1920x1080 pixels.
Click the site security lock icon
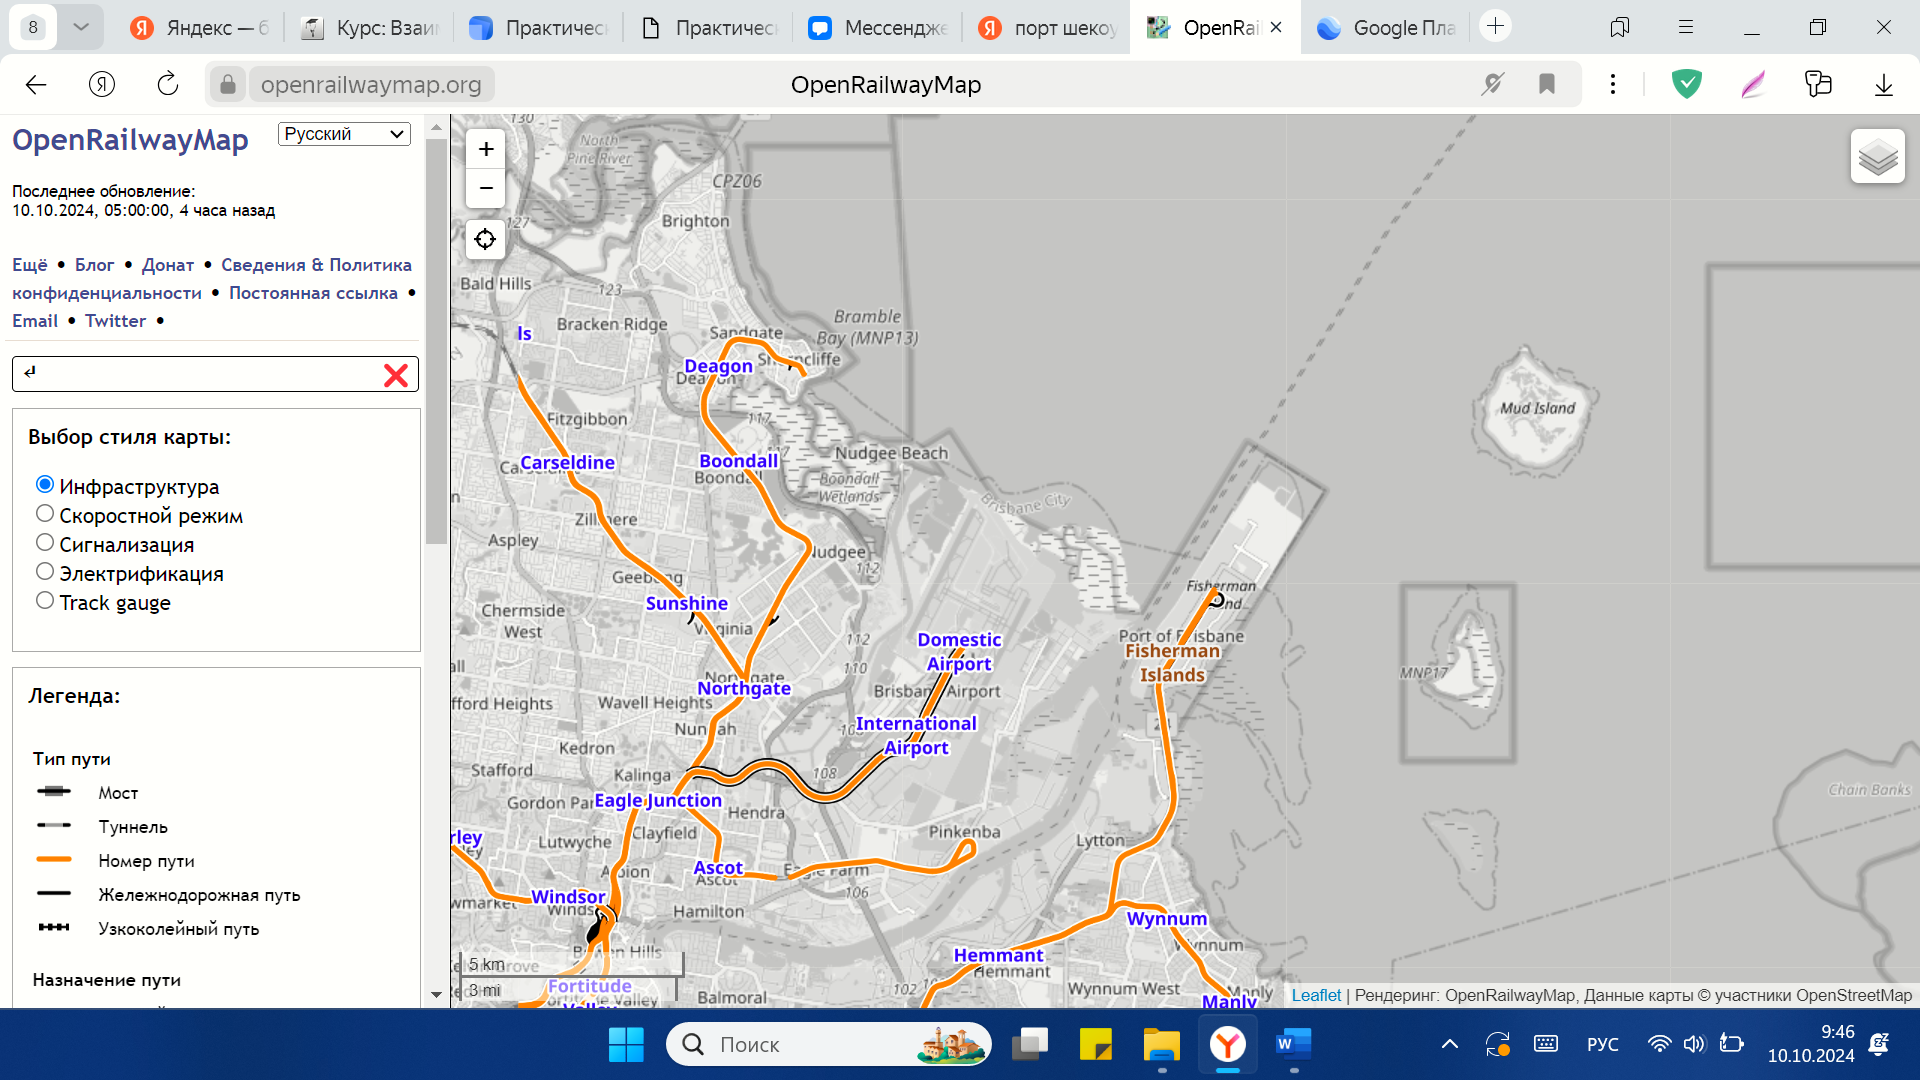tap(228, 85)
